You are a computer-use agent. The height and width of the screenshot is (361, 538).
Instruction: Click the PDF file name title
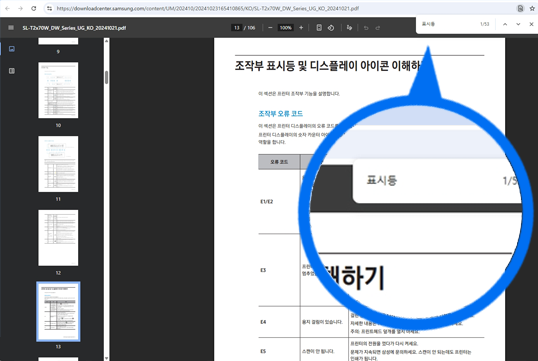coord(74,28)
